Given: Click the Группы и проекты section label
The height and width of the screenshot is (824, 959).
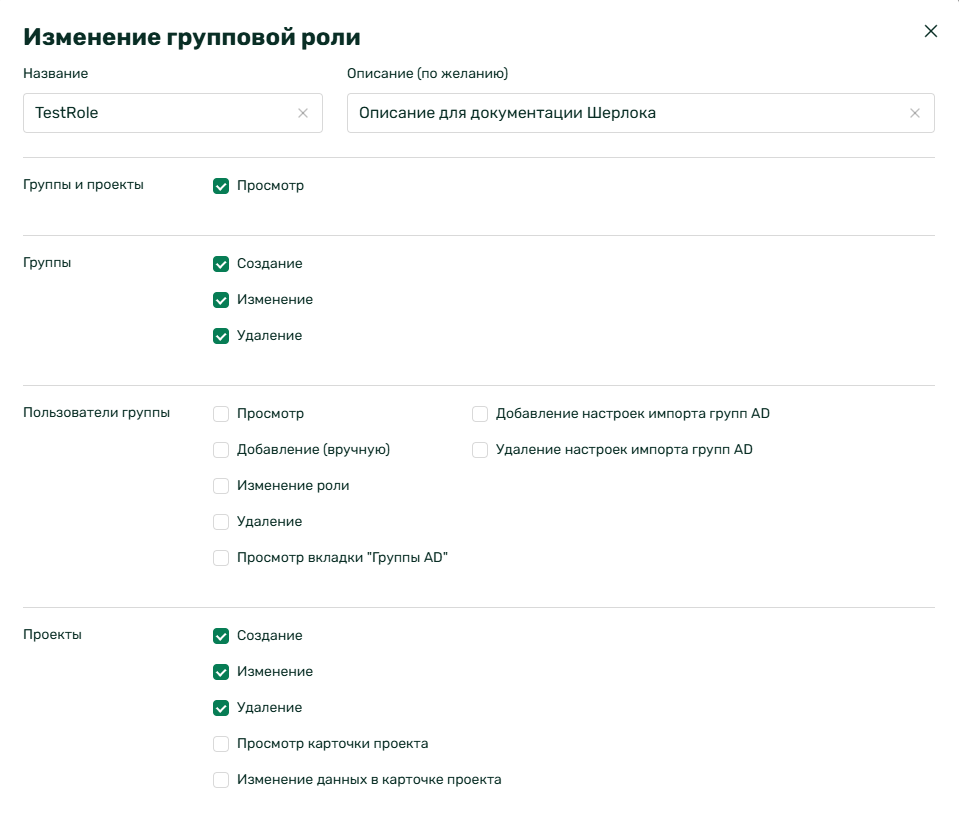Looking at the screenshot, I should coord(83,185).
